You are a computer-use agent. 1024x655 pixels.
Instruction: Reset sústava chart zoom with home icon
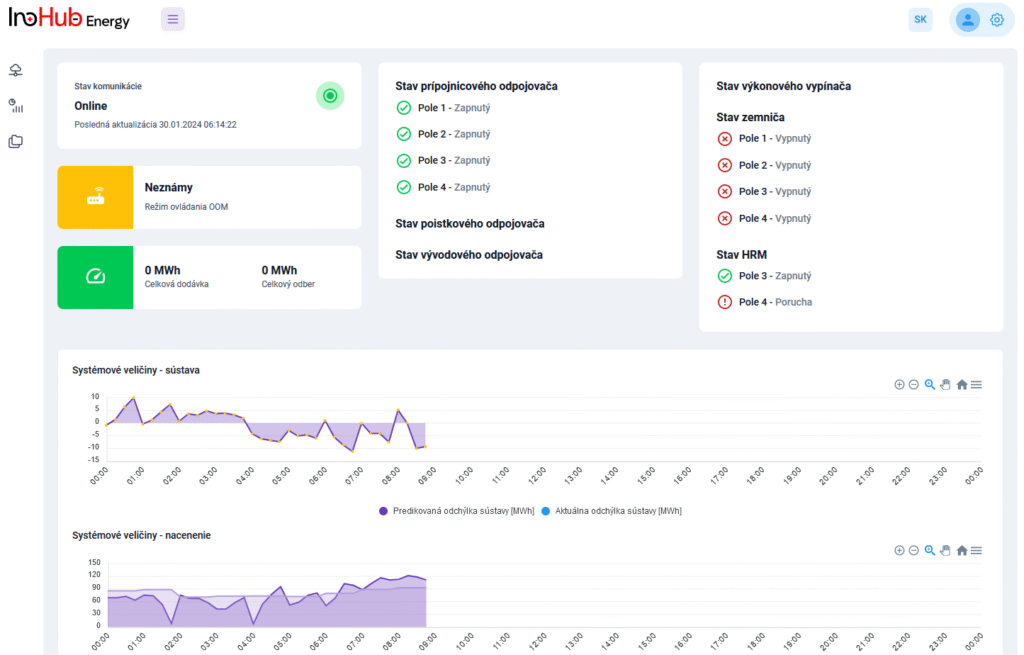point(962,384)
